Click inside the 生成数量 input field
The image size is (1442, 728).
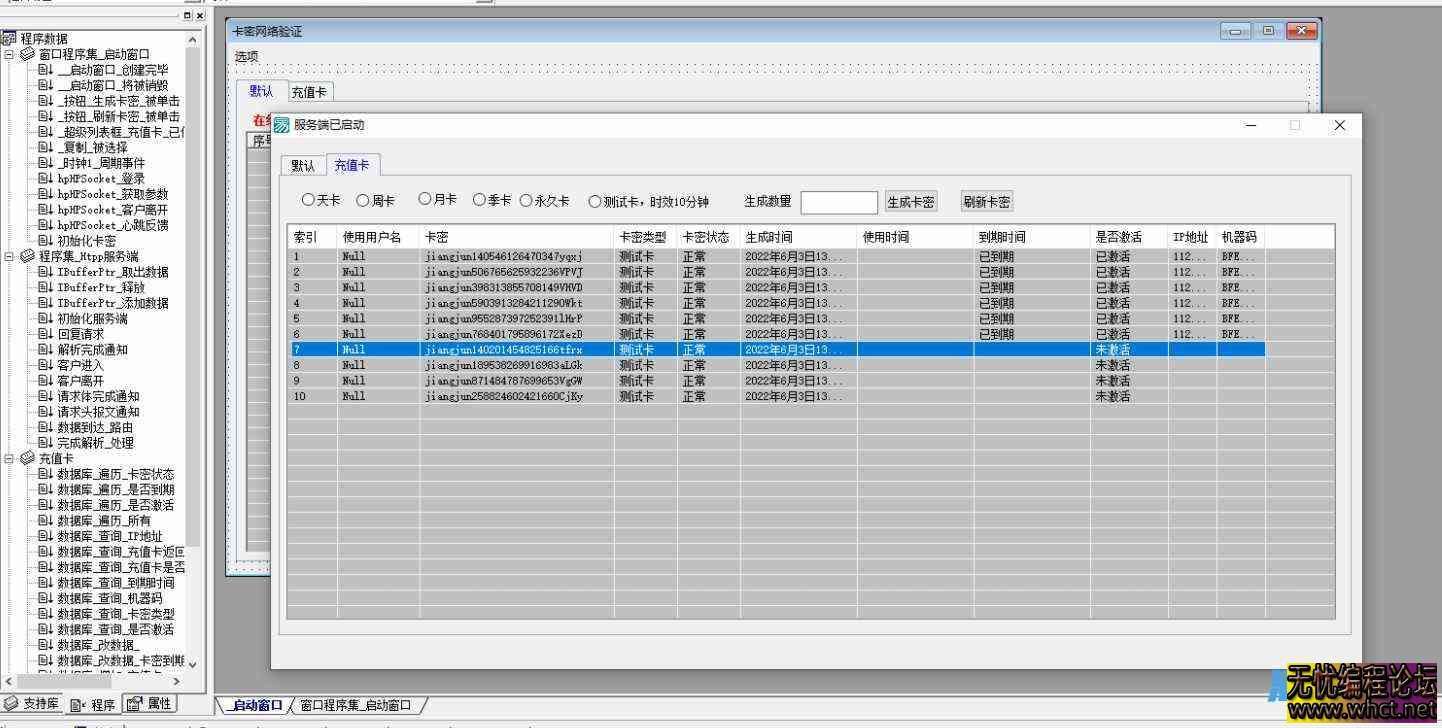click(x=838, y=202)
